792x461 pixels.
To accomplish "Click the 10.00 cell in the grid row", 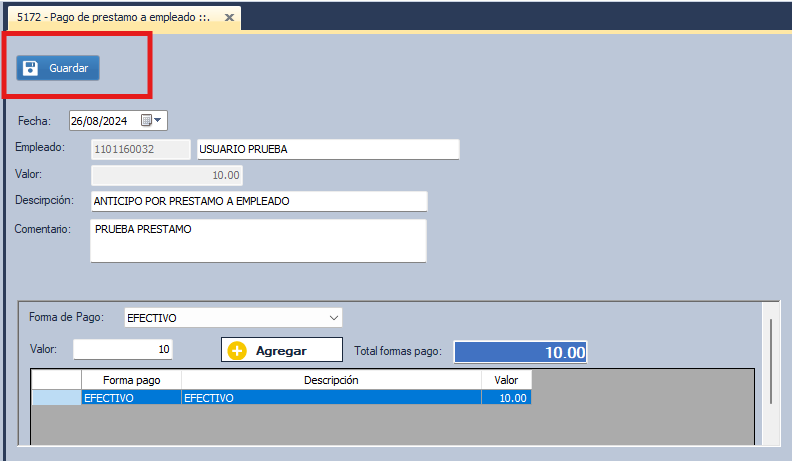I will point(506,398).
